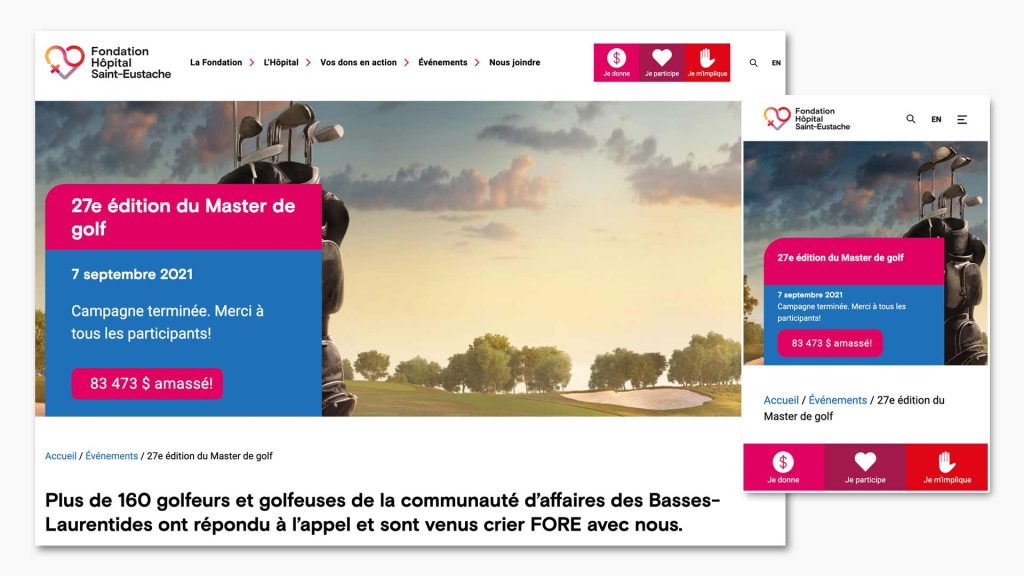Image resolution: width=1024 pixels, height=576 pixels.
Task: Click the Je participe heart icon in desktop header
Action: pyautogui.click(x=662, y=57)
